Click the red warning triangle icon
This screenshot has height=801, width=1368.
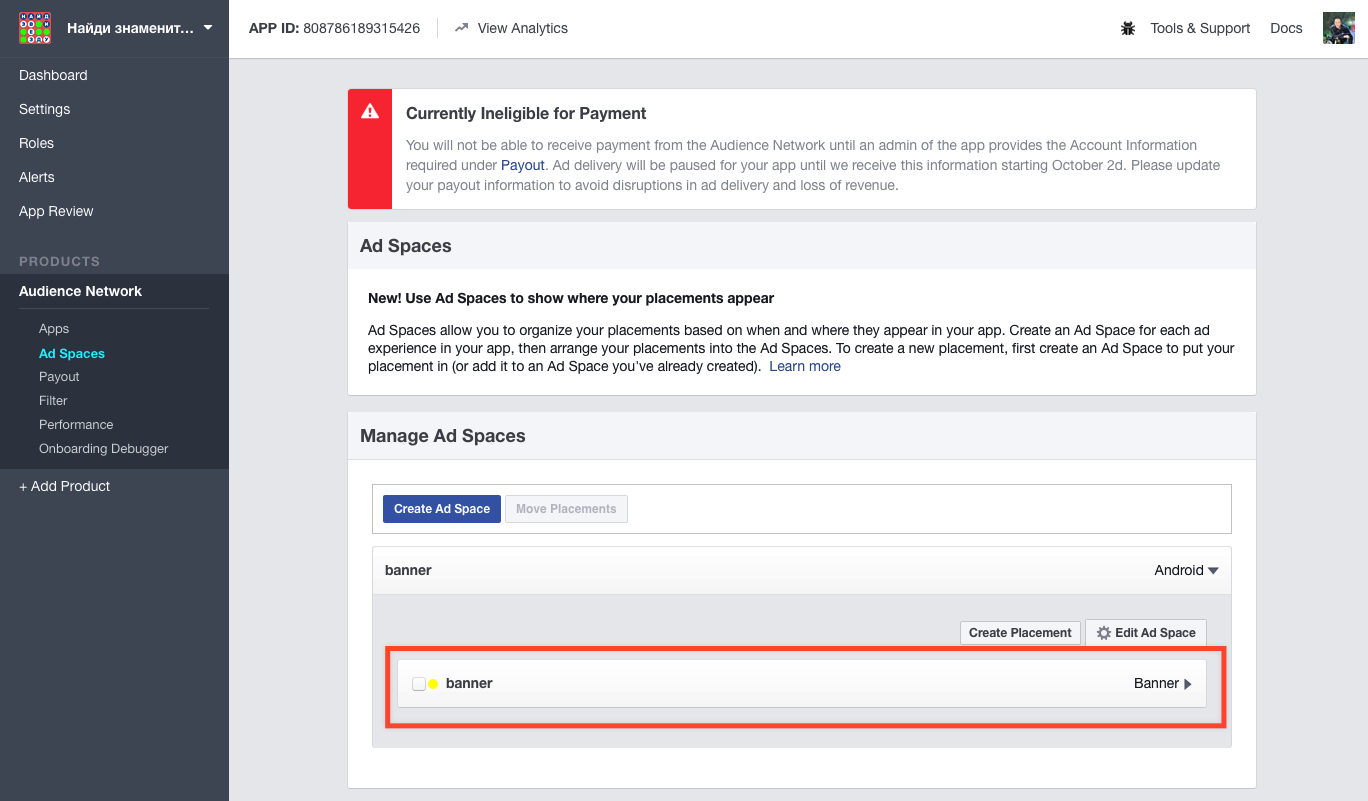pyautogui.click(x=370, y=111)
